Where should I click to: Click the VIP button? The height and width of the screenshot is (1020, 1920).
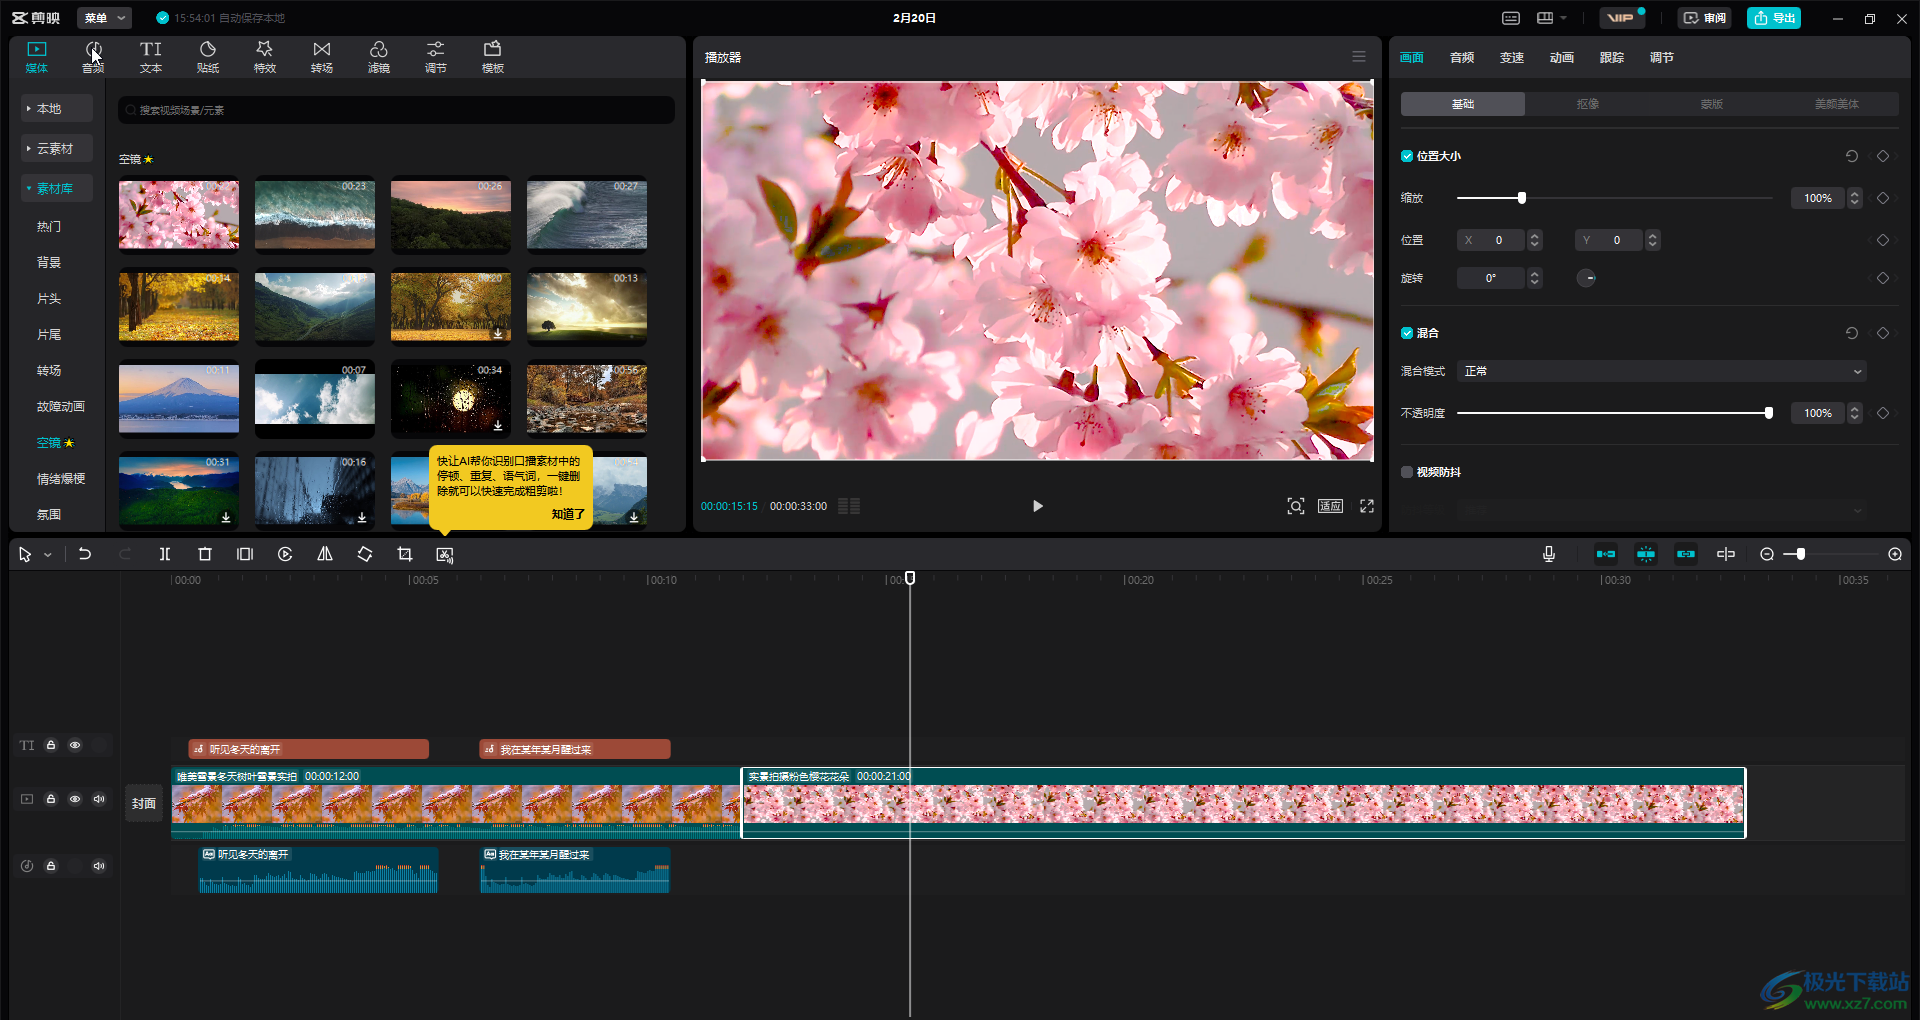(1621, 18)
